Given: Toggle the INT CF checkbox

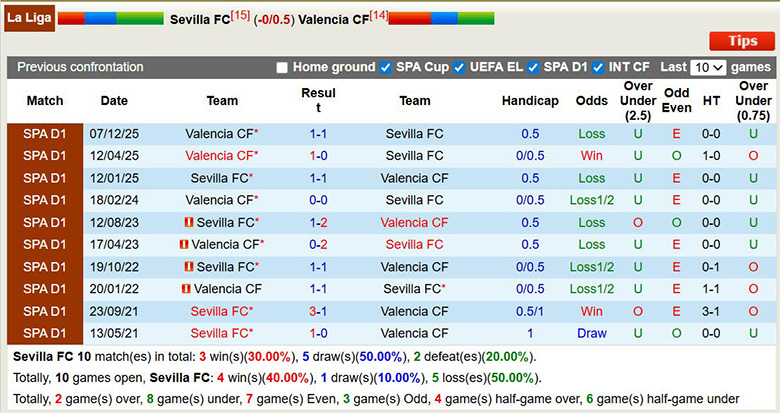Looking at the screenshot, I should (x=598, y=67).
